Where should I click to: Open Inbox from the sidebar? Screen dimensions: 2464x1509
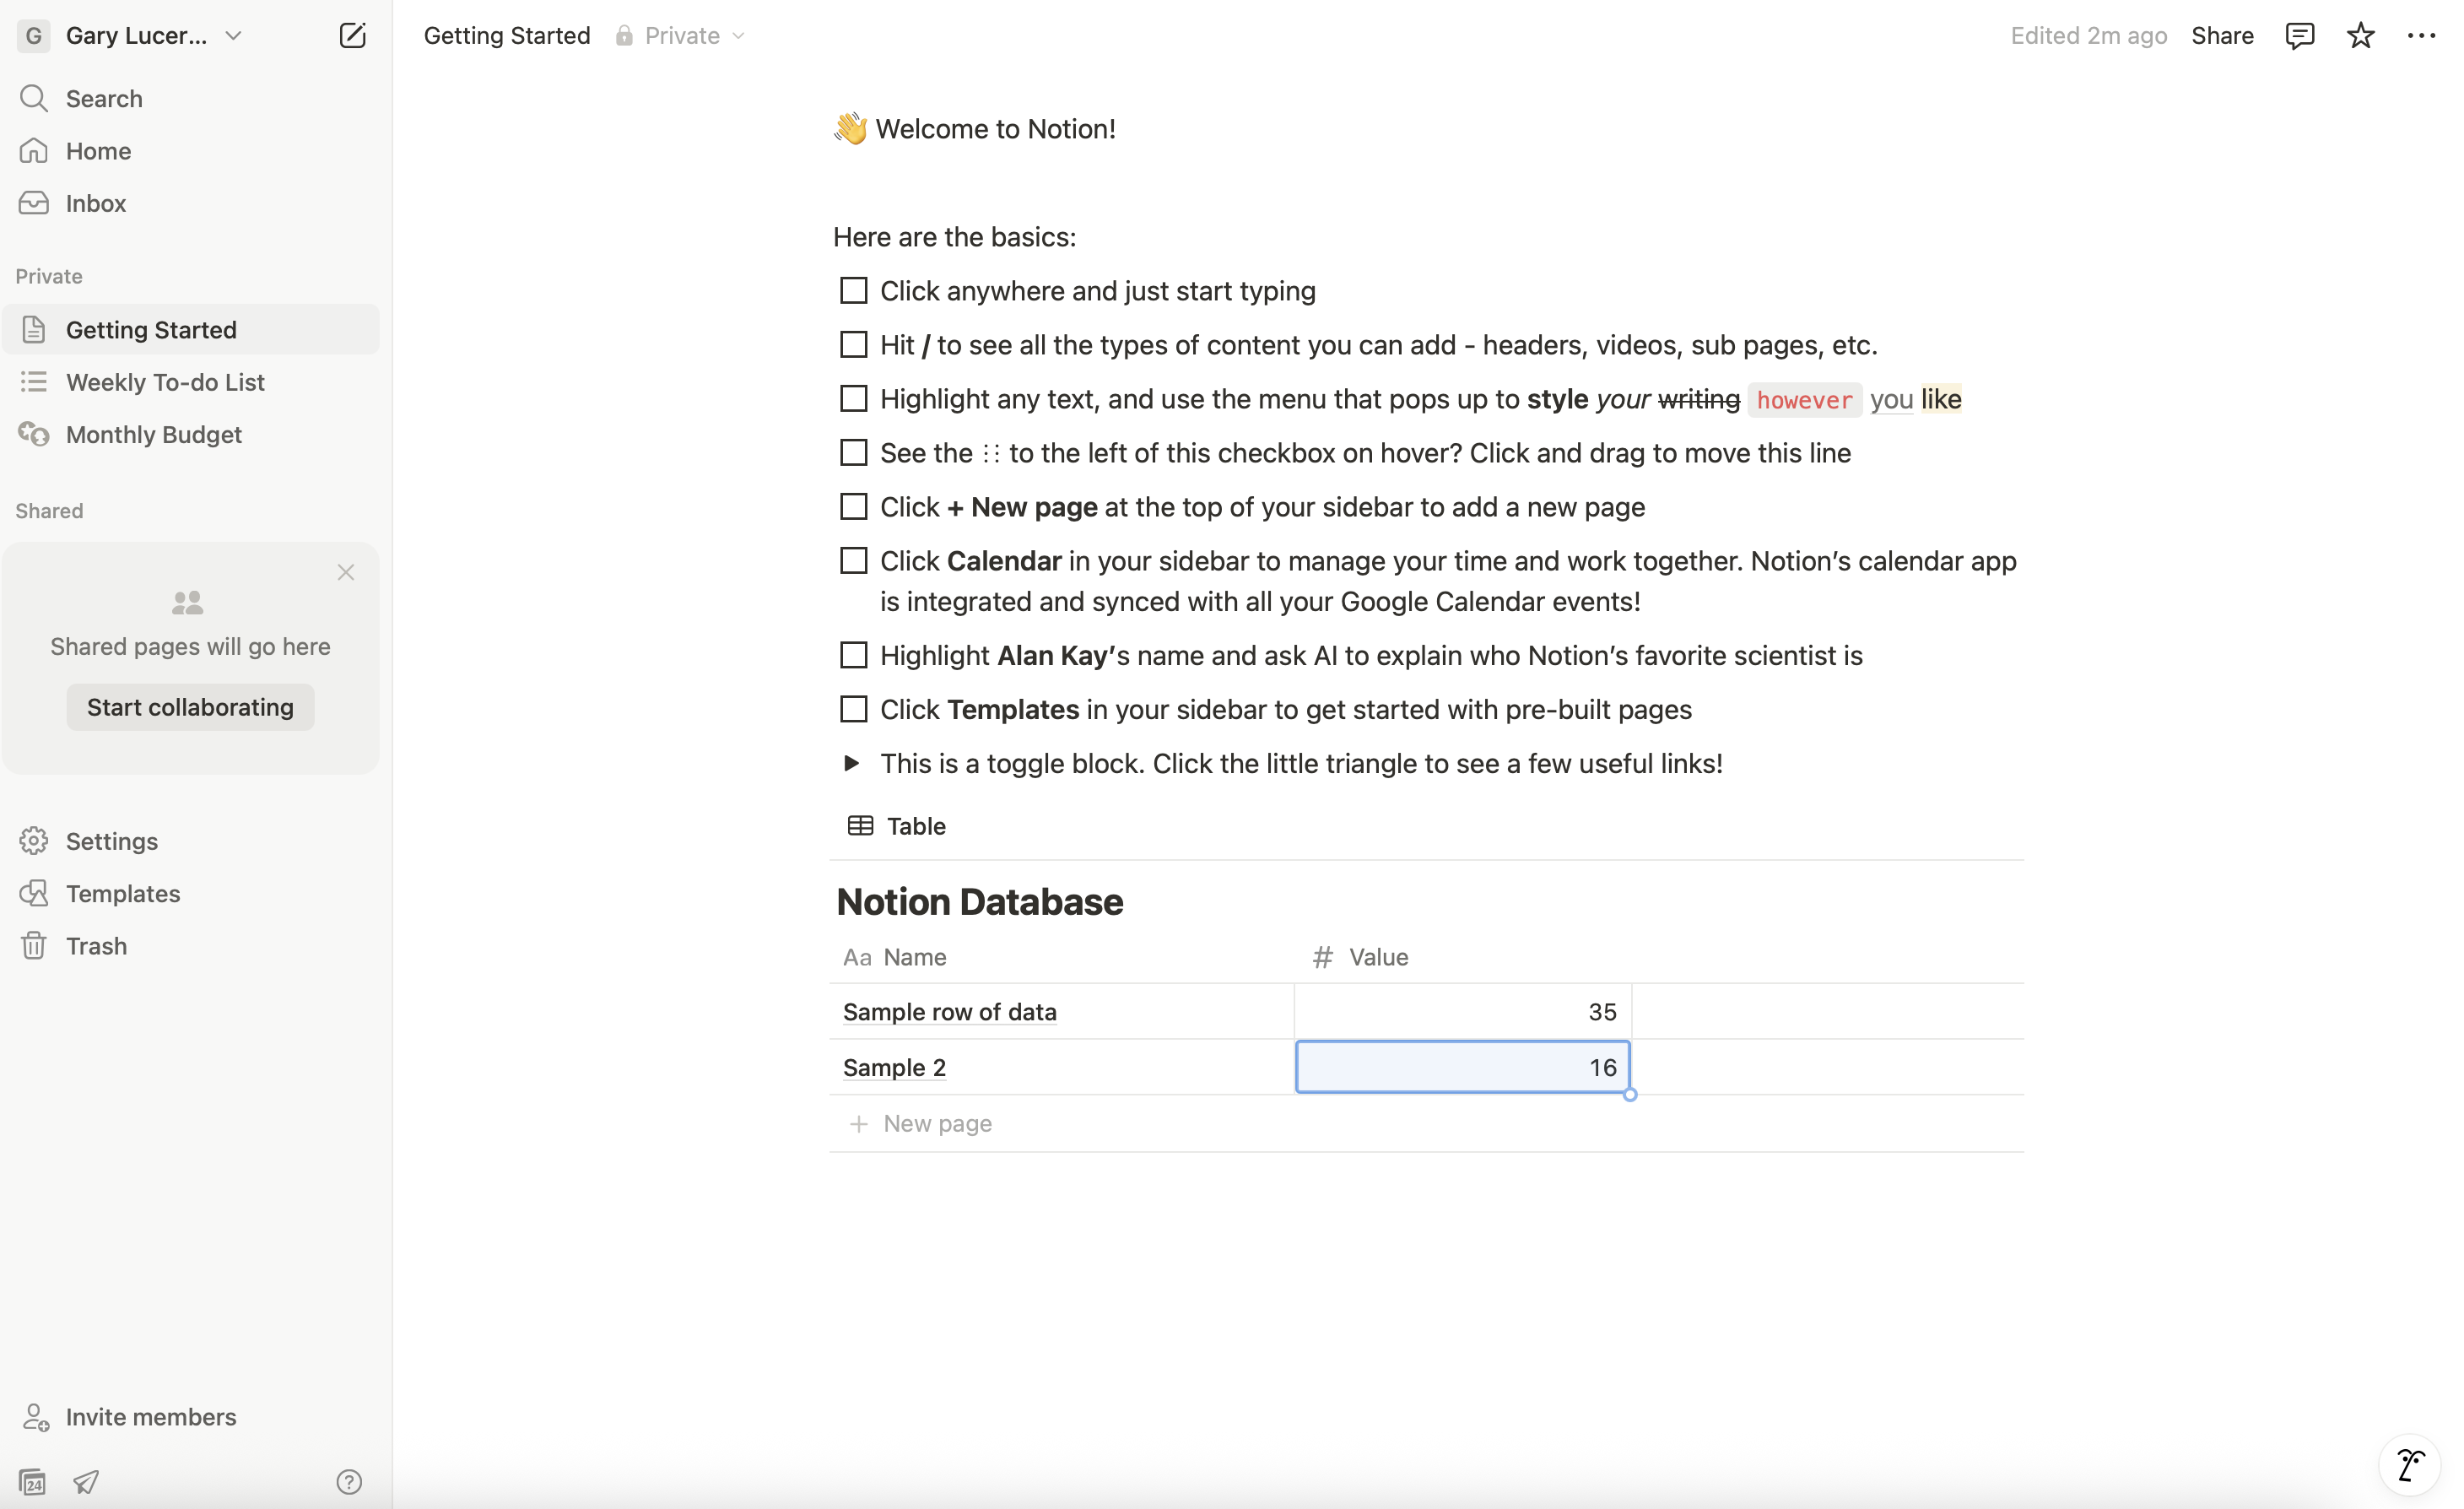coord(190,203)
